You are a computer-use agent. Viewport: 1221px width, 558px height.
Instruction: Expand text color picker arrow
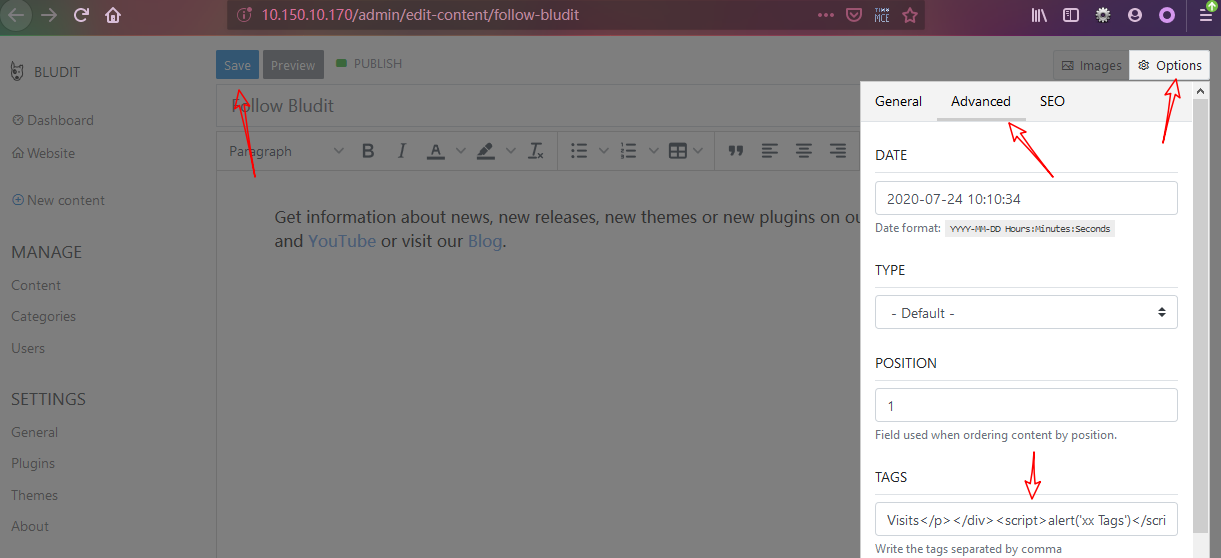click(x=461, y=151)
